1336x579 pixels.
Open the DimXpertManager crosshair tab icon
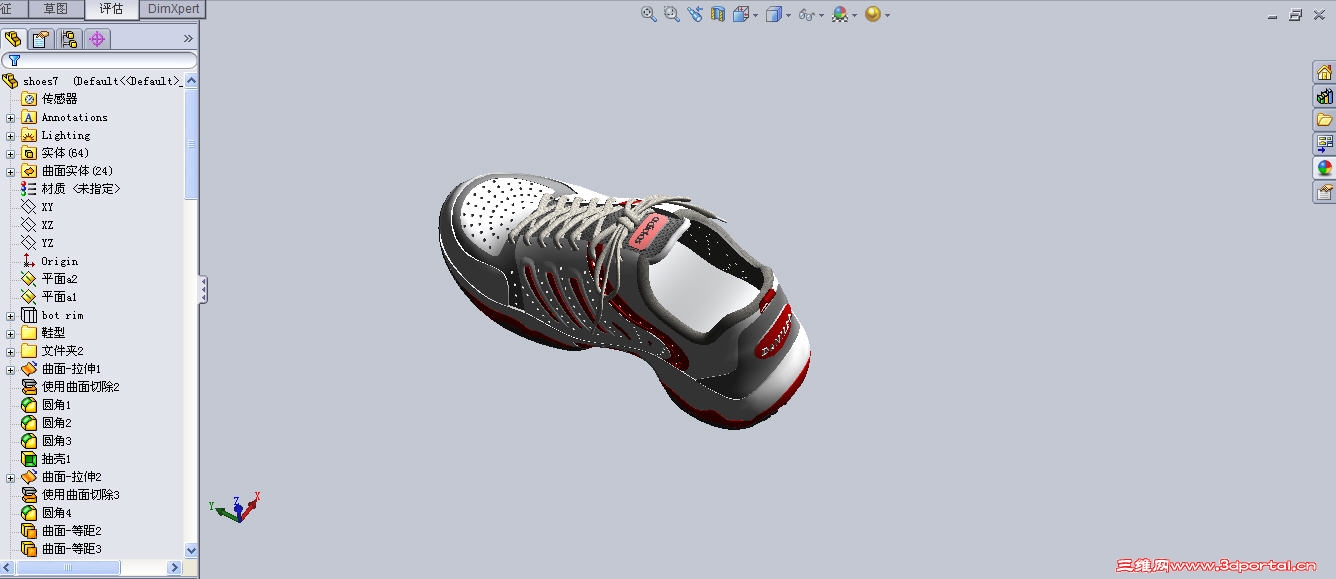(97, 39)
